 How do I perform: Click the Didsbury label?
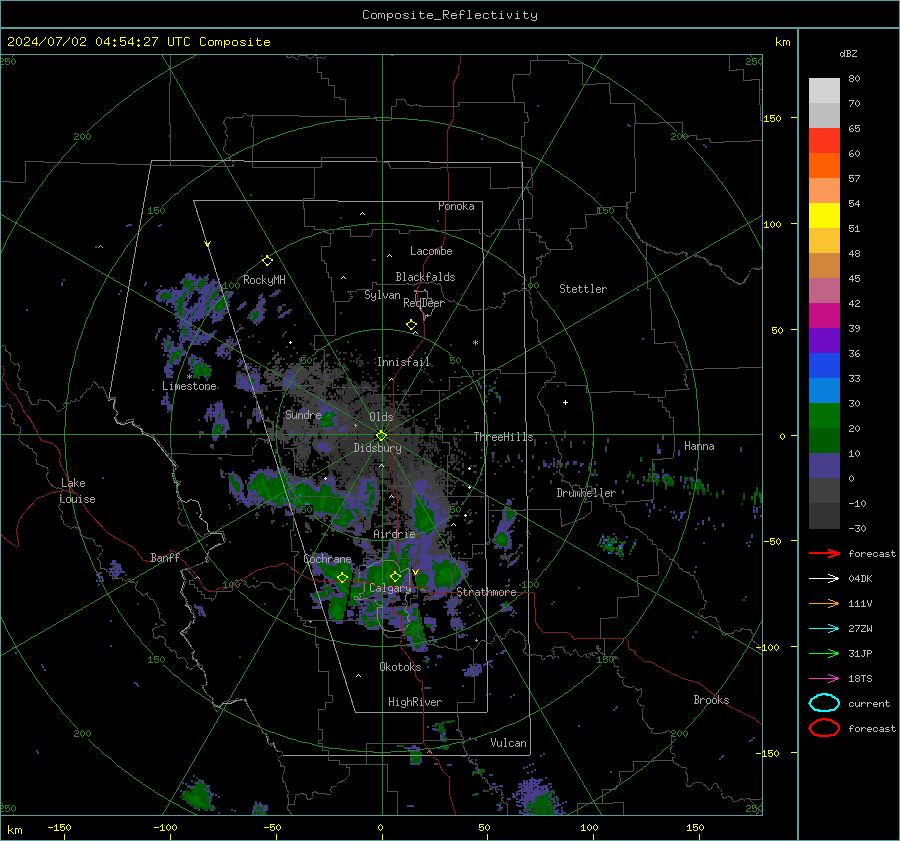pyautogui.click(x=377, y=448)
